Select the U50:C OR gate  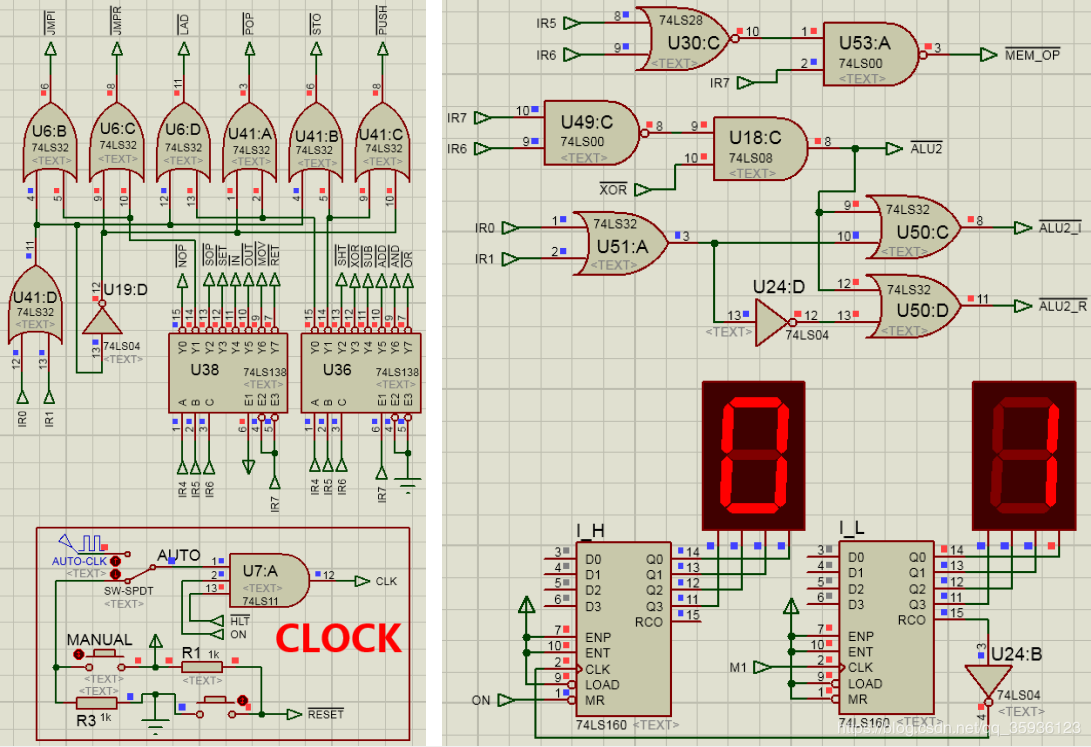(911, 227)
